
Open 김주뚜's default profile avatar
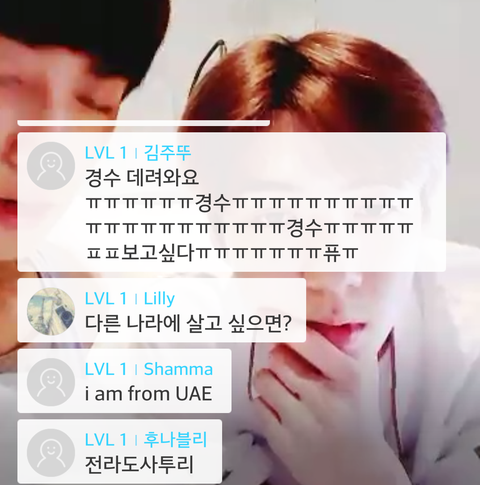[51, 166]
